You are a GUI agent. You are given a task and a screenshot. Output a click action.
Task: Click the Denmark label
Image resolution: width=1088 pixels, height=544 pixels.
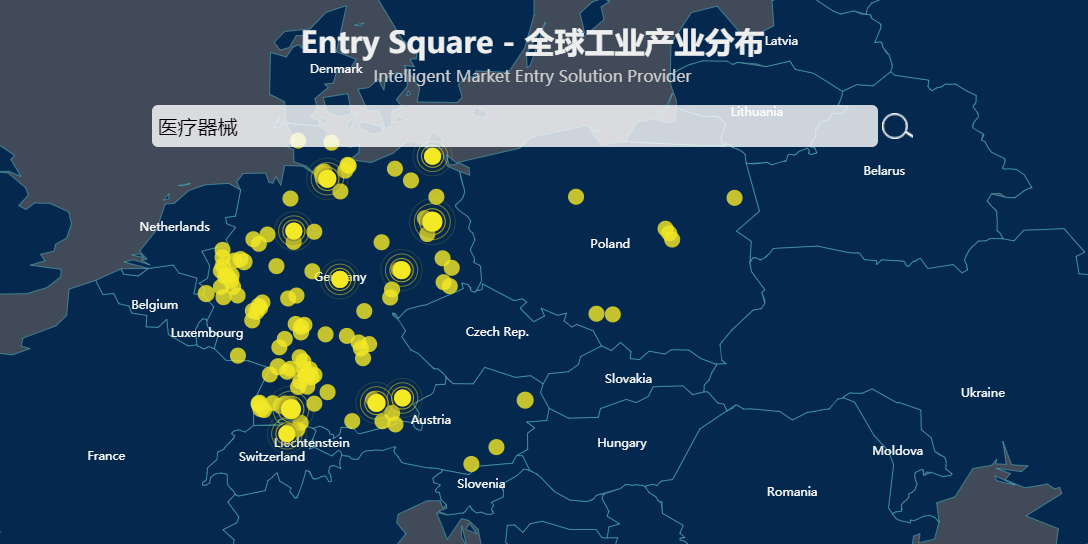click(x=336, y=69)
